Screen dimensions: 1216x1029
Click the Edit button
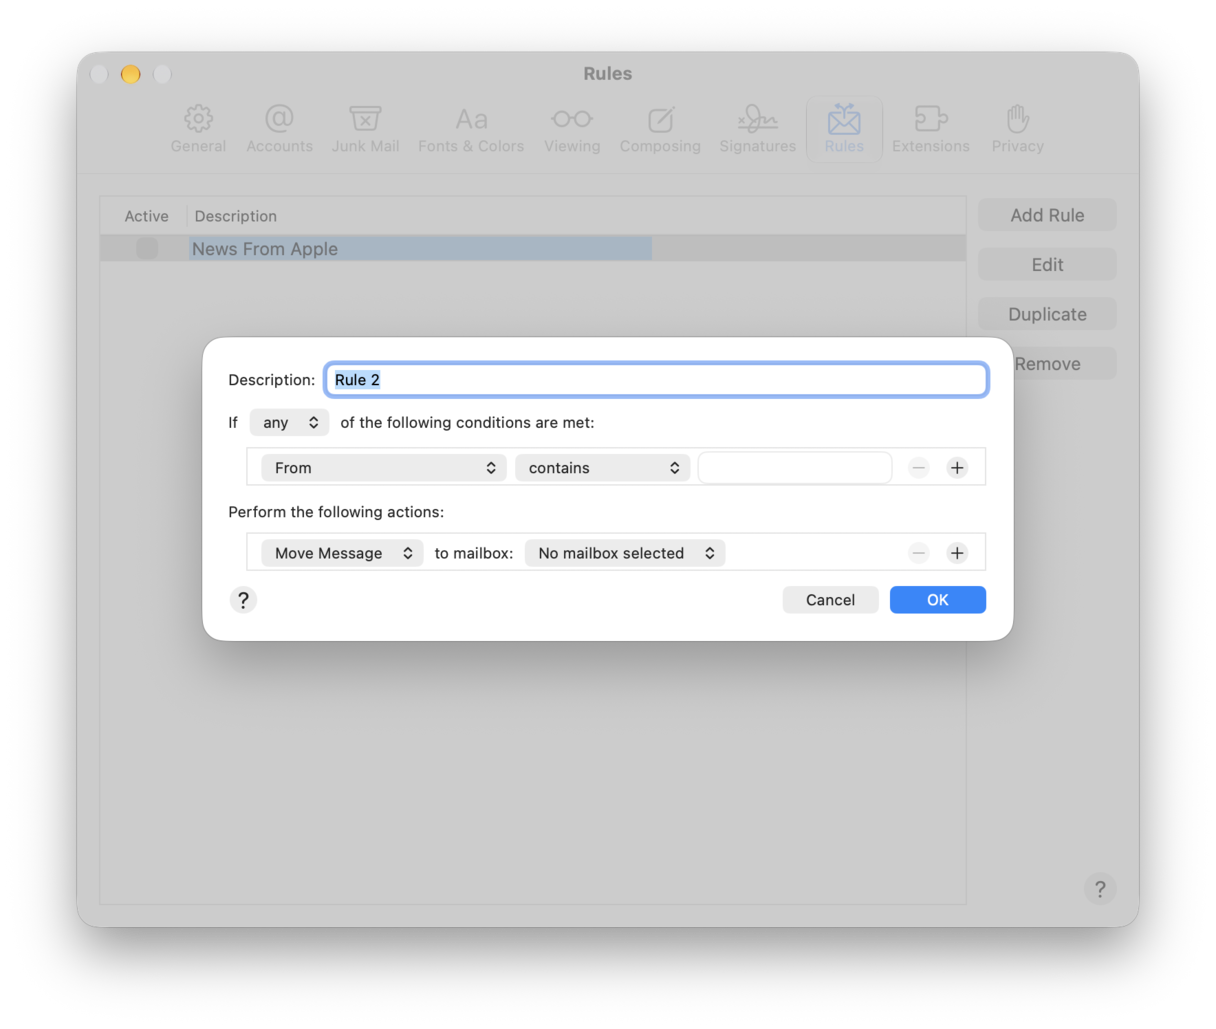pyautogui.click(x=1047, y=265)
